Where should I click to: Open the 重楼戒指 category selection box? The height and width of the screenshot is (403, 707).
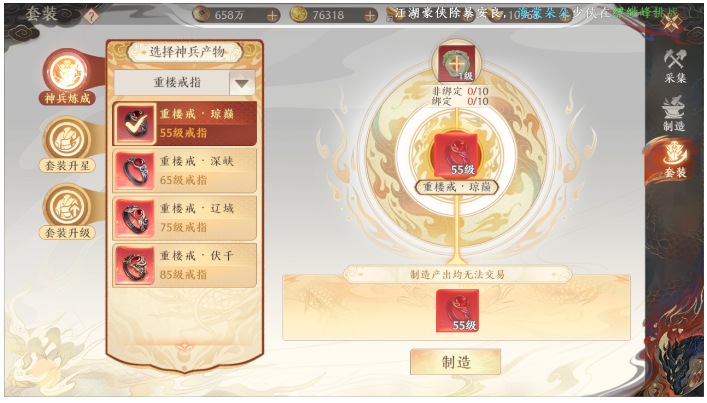pyautogui.click(x=184, y=83)
